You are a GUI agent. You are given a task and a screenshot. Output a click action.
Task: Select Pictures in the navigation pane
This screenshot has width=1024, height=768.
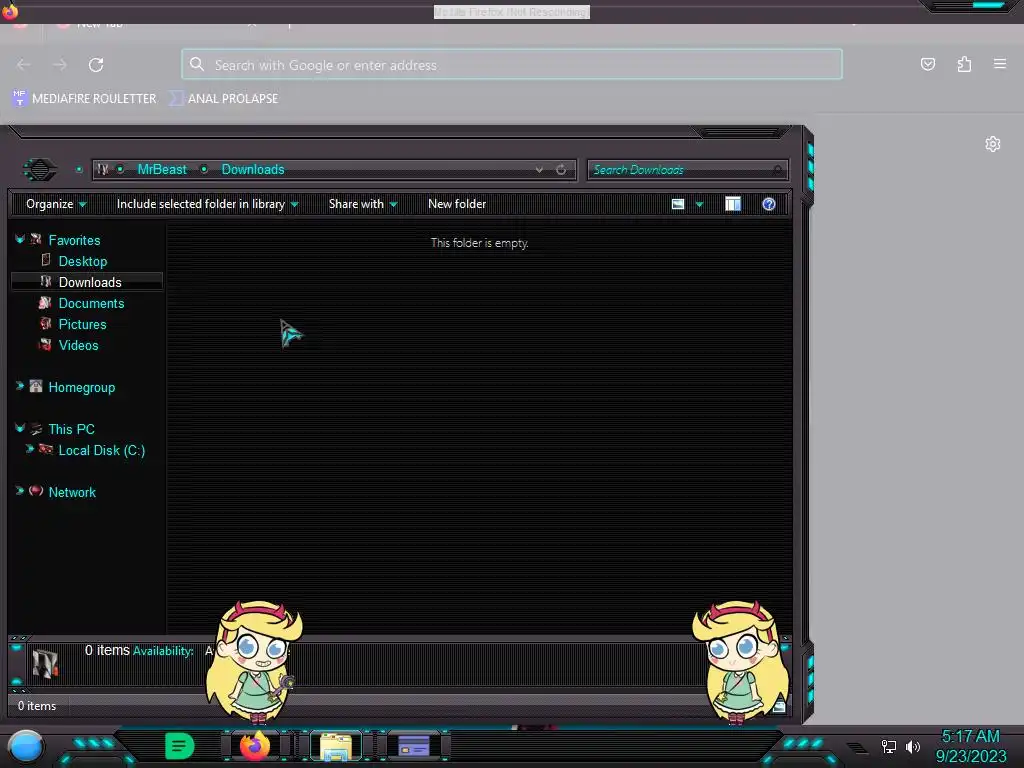tap(82, 324)
